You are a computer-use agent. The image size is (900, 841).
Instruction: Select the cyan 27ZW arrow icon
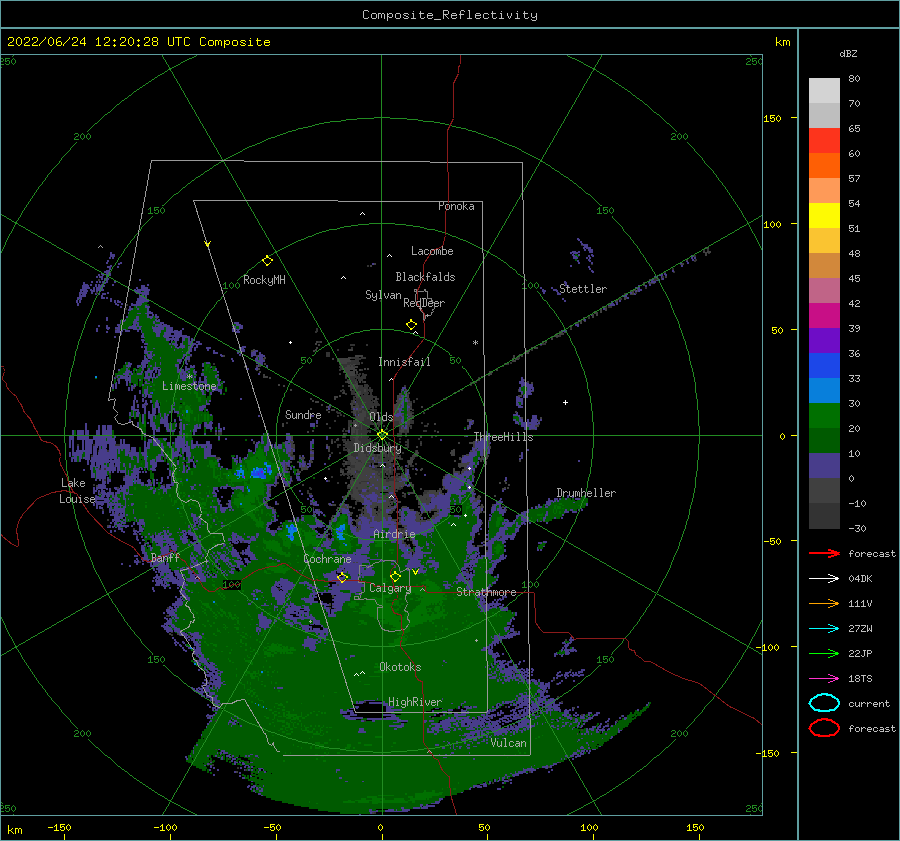[x=824, y=629]
